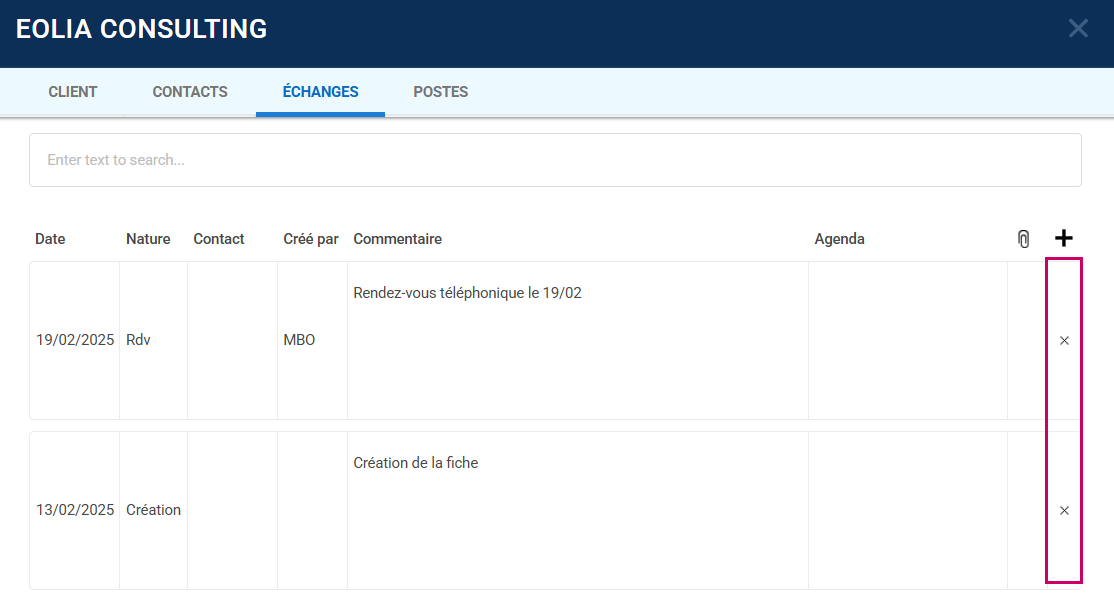
Task: Focus the 'Enter text to search' field
Action: (x=555, y=160)
